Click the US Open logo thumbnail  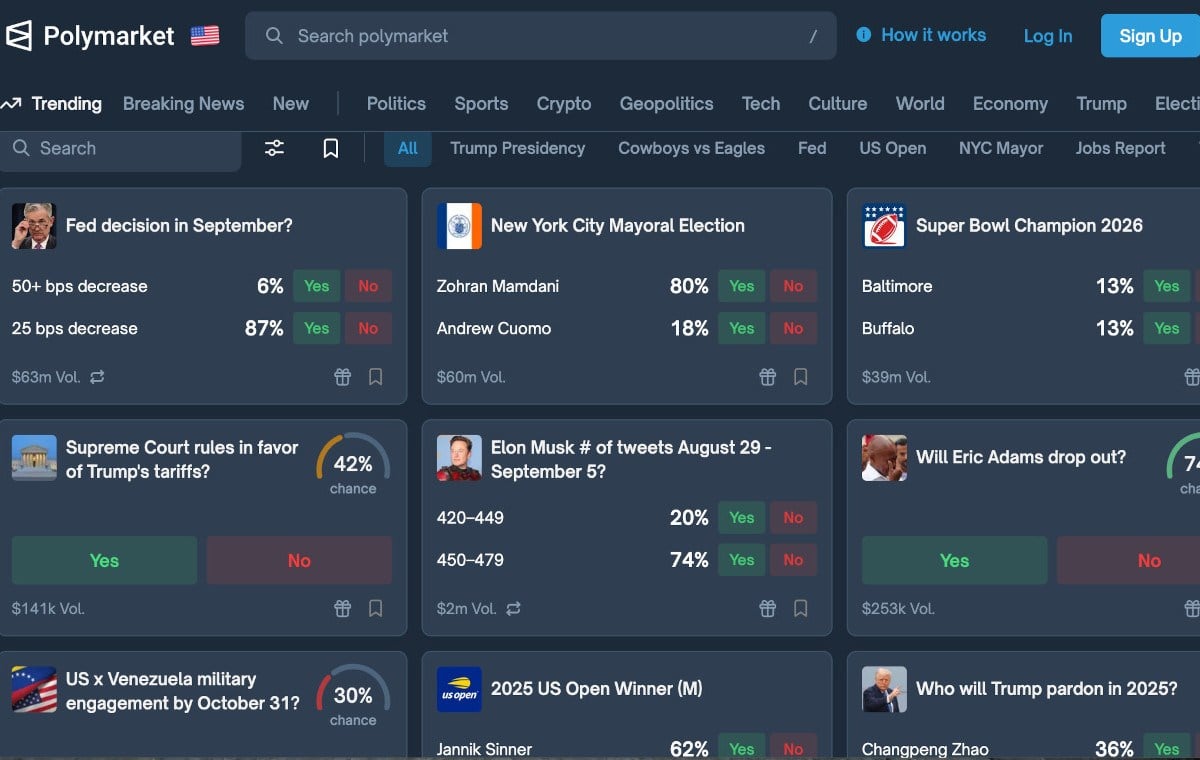coord(459,689)
